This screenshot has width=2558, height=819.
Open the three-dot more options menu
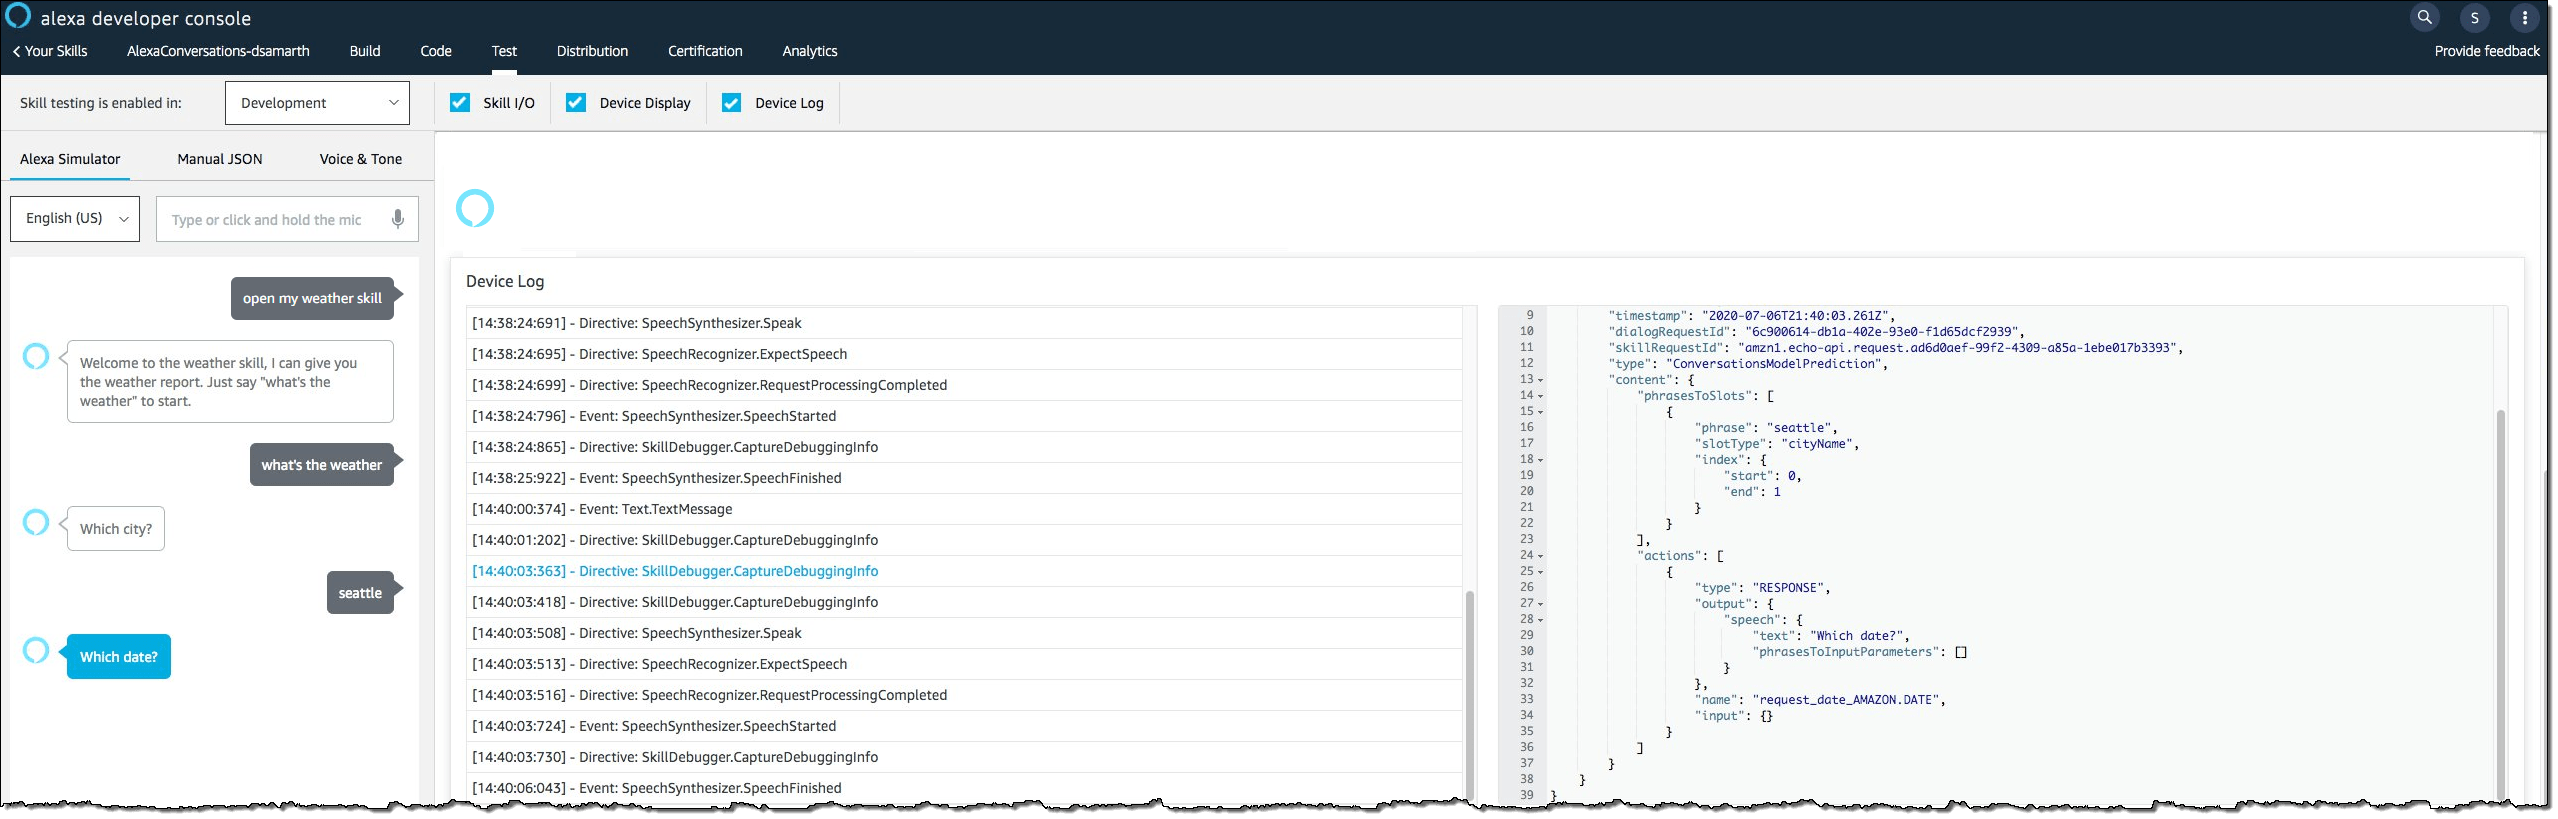tap(2524, 18)
